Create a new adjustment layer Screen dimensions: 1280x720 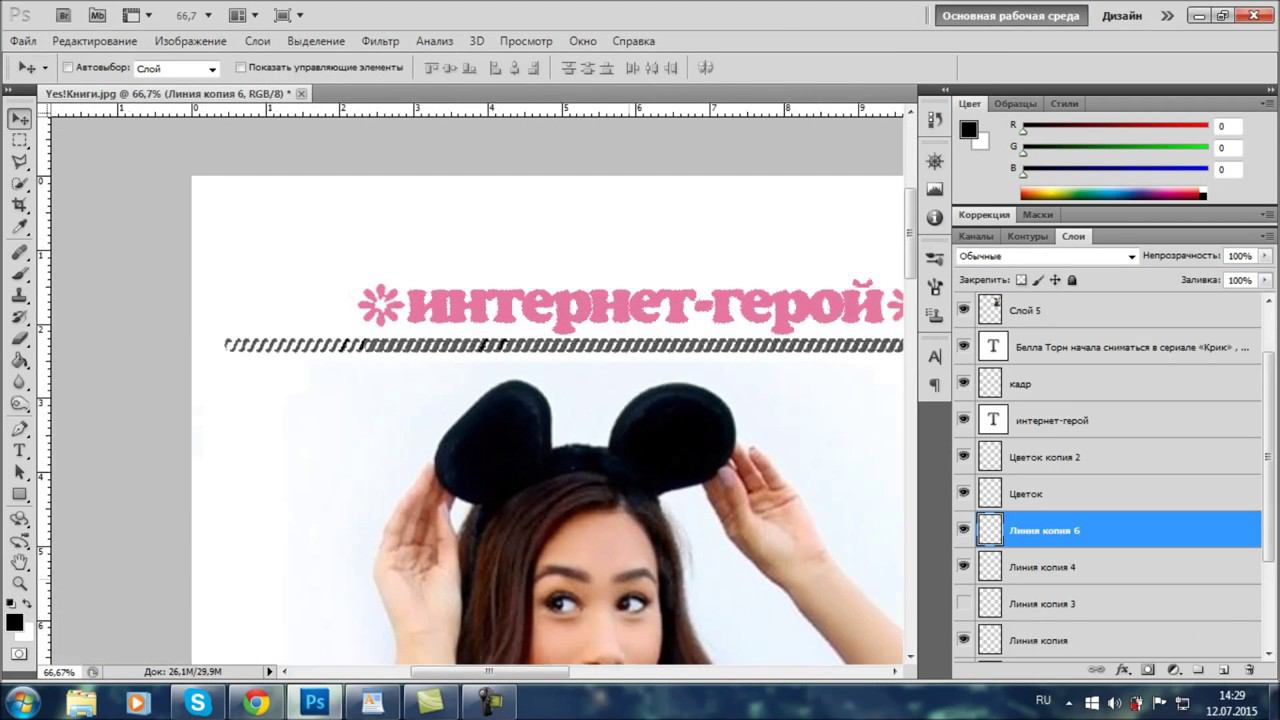1174,670
